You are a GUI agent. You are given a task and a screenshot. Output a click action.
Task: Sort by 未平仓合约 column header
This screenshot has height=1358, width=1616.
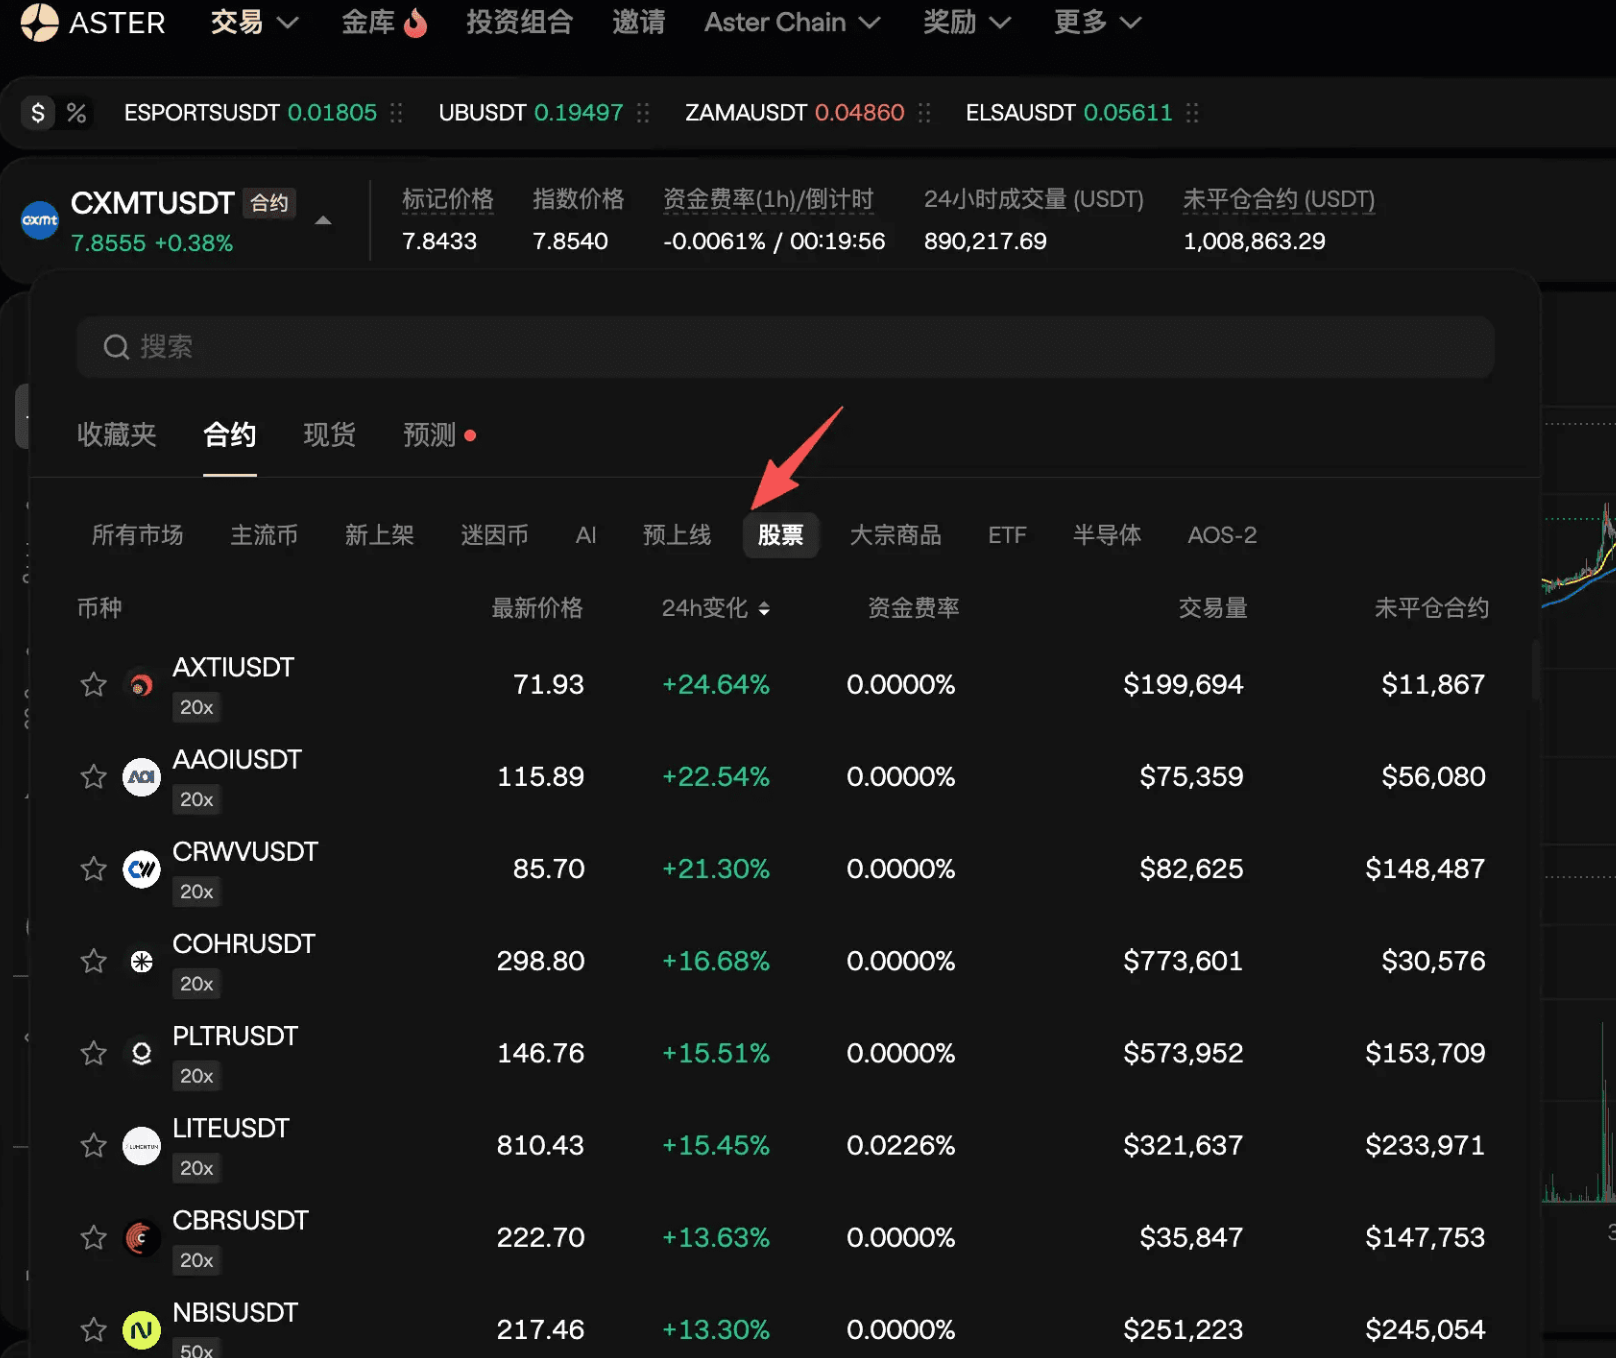(x=1432, y=609)
